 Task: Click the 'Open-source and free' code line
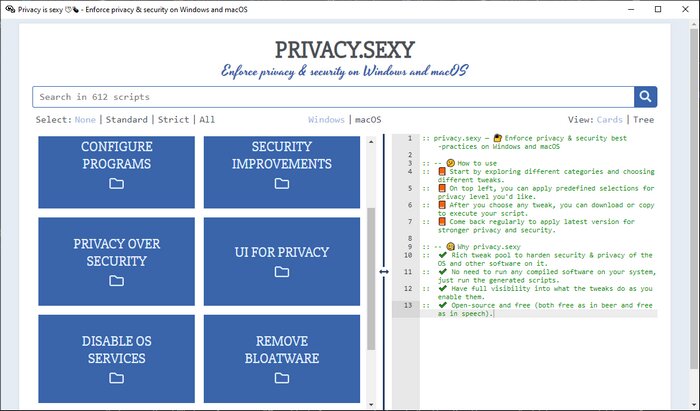(x=538, y=309)
